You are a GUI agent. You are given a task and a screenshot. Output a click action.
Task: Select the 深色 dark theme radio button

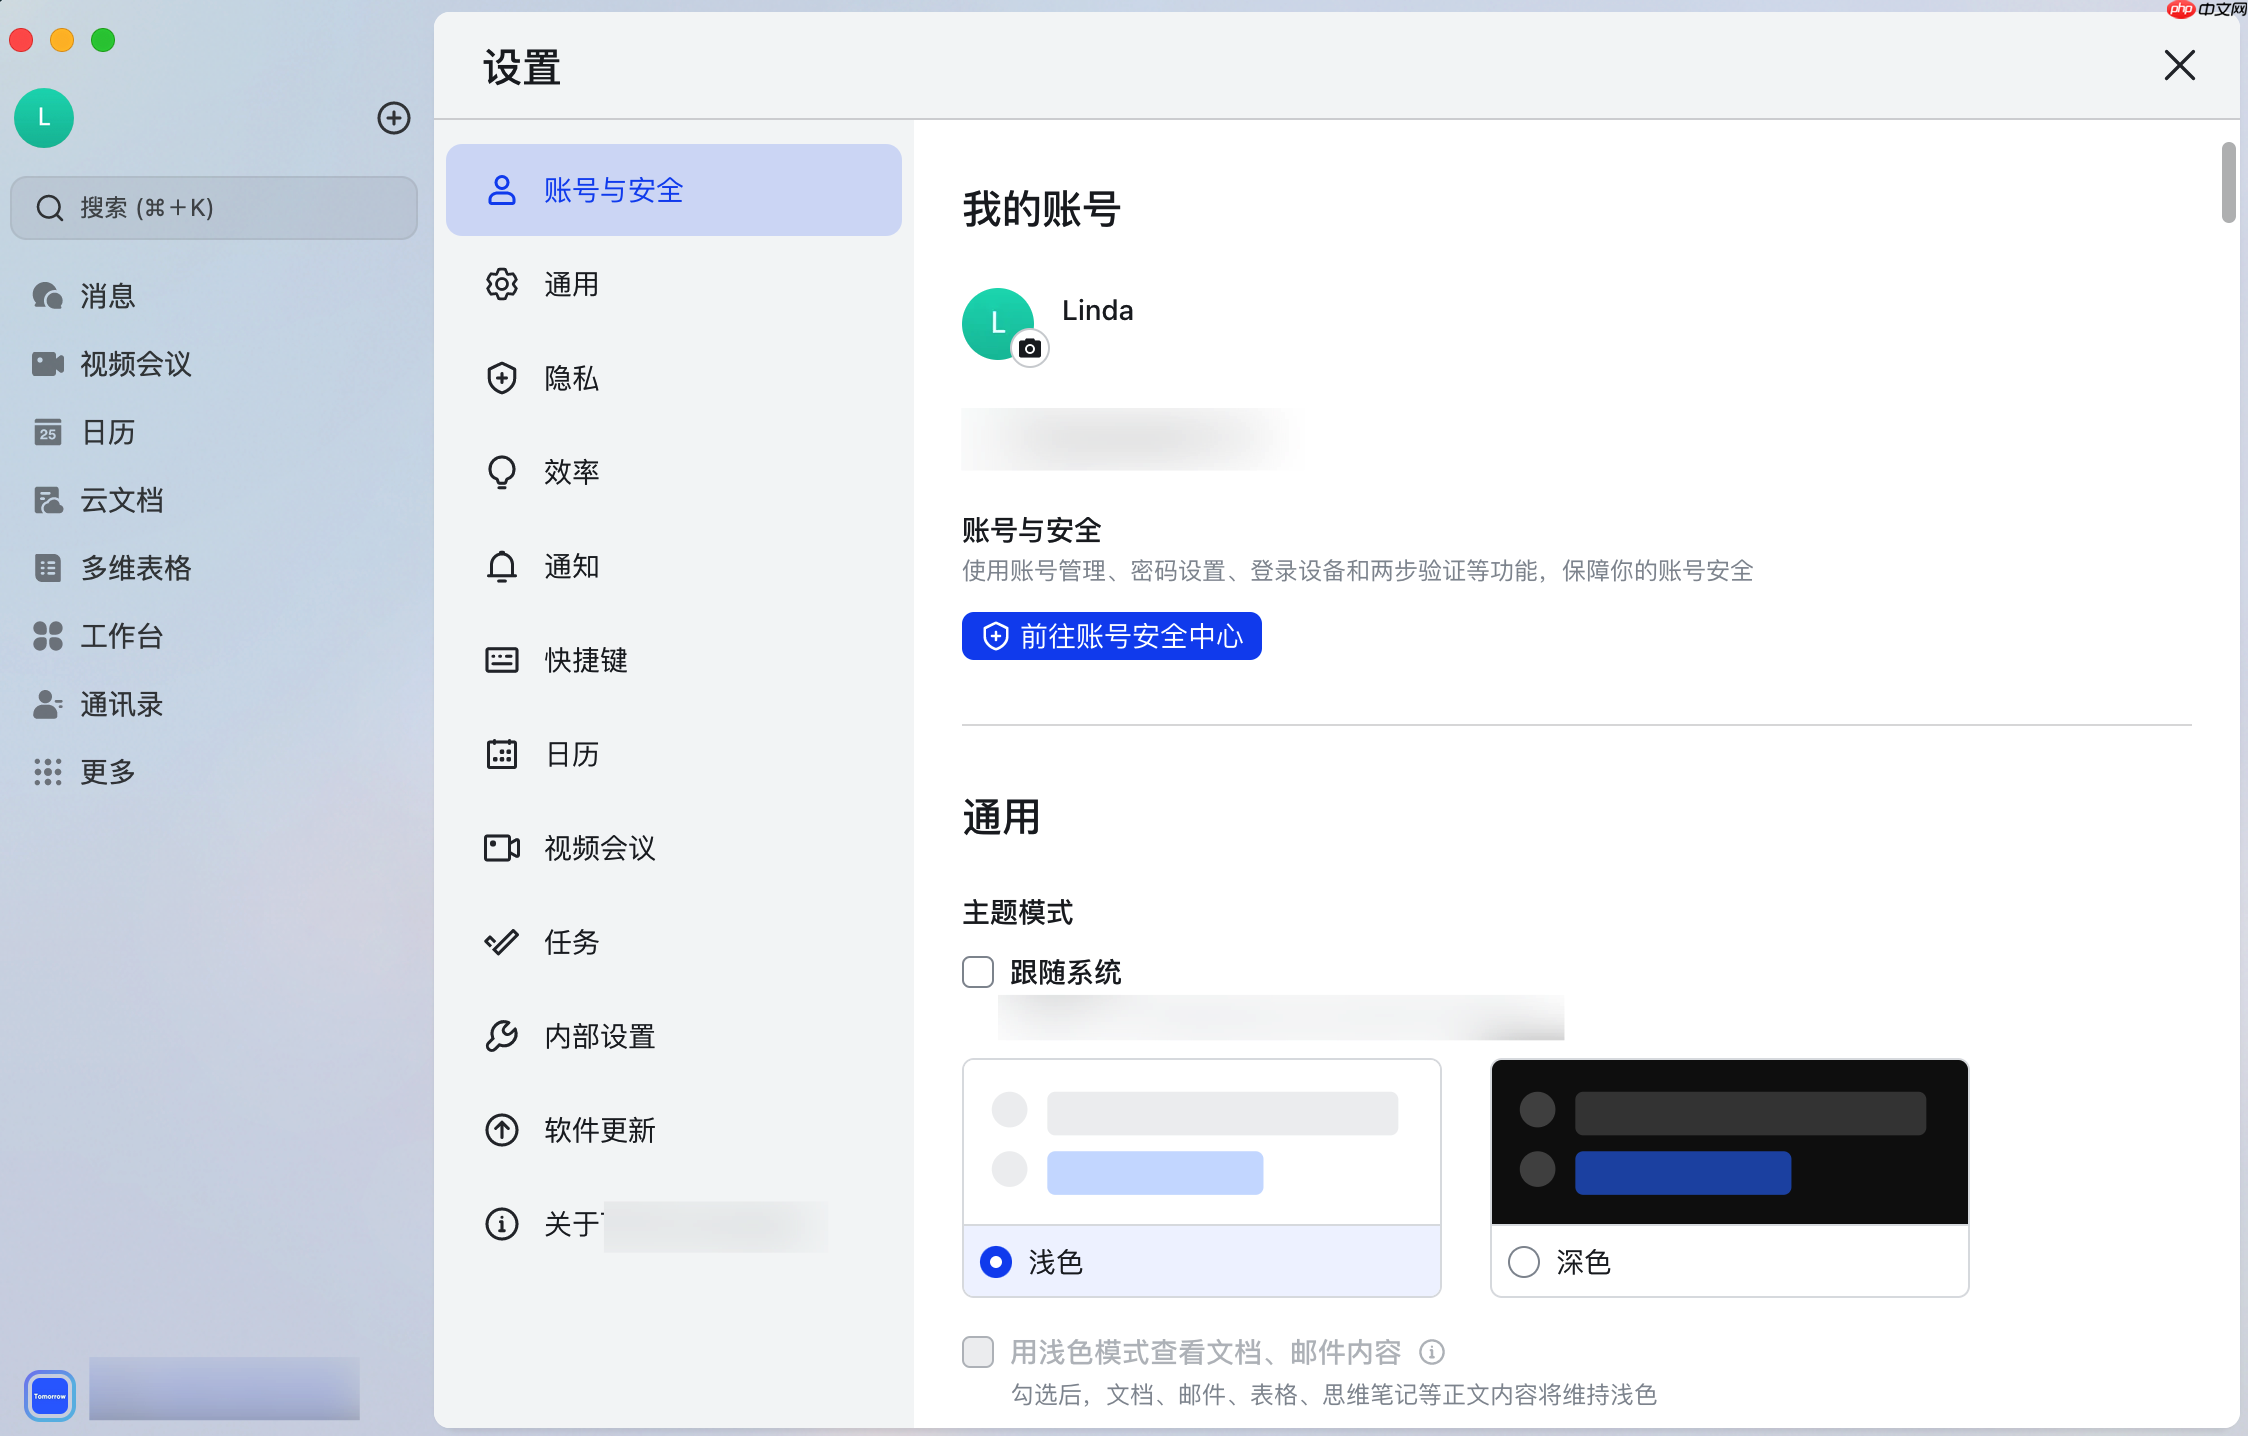(1523, 1262)
